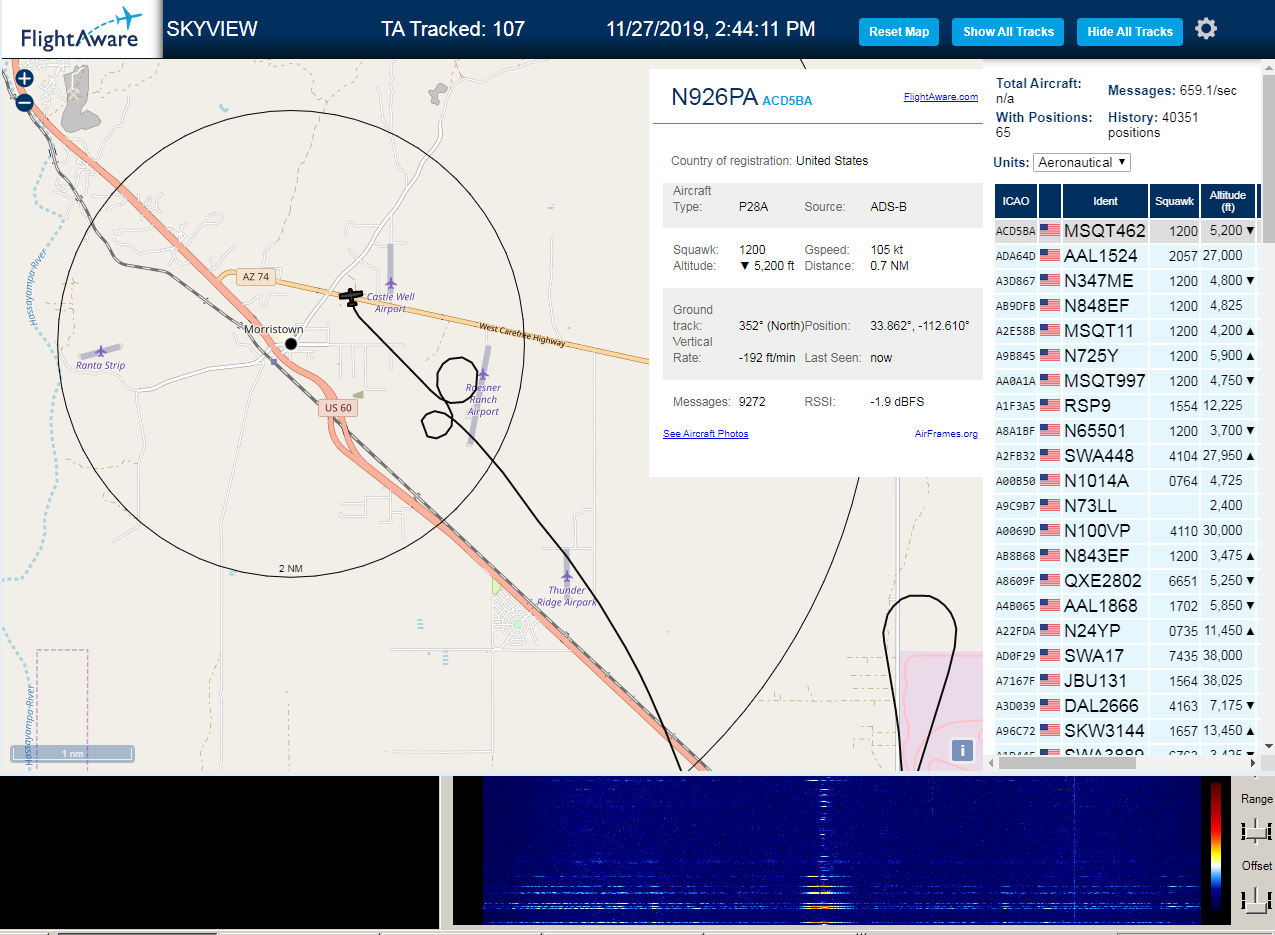
Task: Click the US flag in the SWA448 row
Action: click(x=1049, y=456)
